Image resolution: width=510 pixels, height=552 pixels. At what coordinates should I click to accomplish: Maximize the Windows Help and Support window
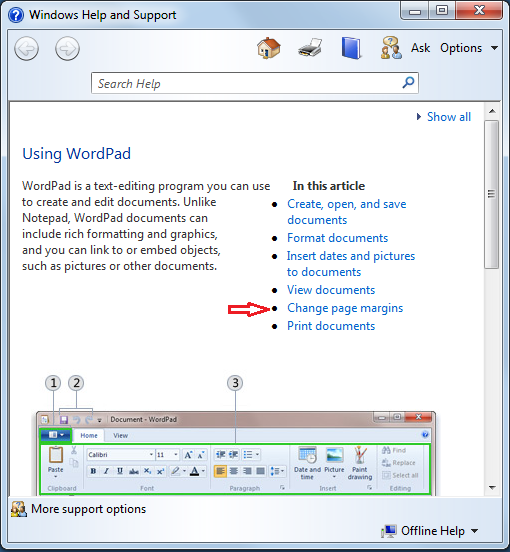coord(442,11)
